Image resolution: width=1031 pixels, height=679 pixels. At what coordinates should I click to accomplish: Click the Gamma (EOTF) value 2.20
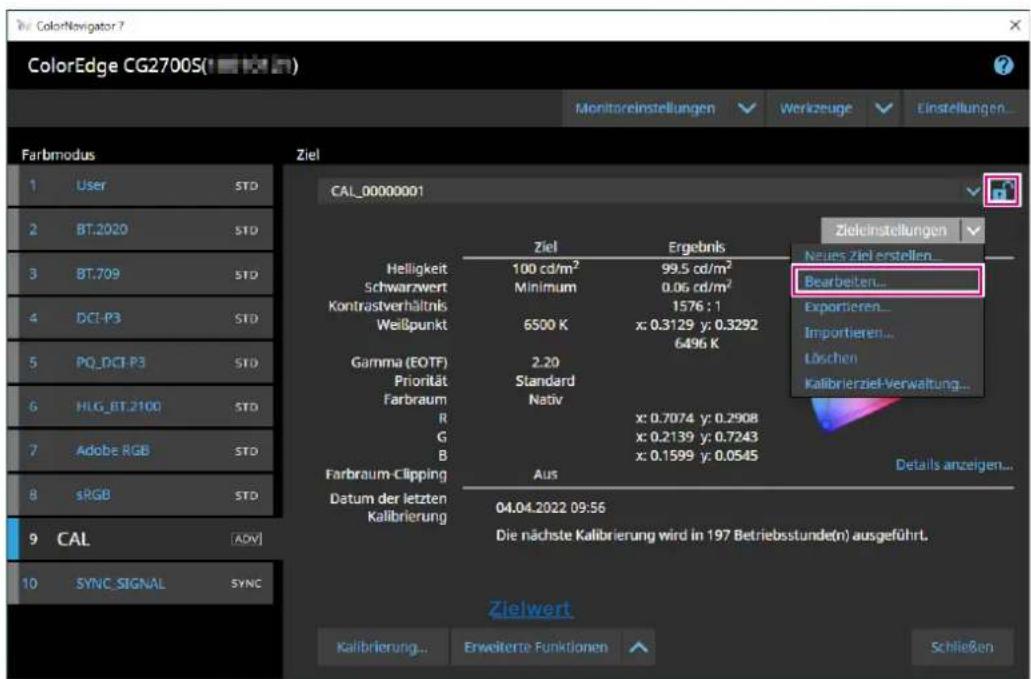545,362
